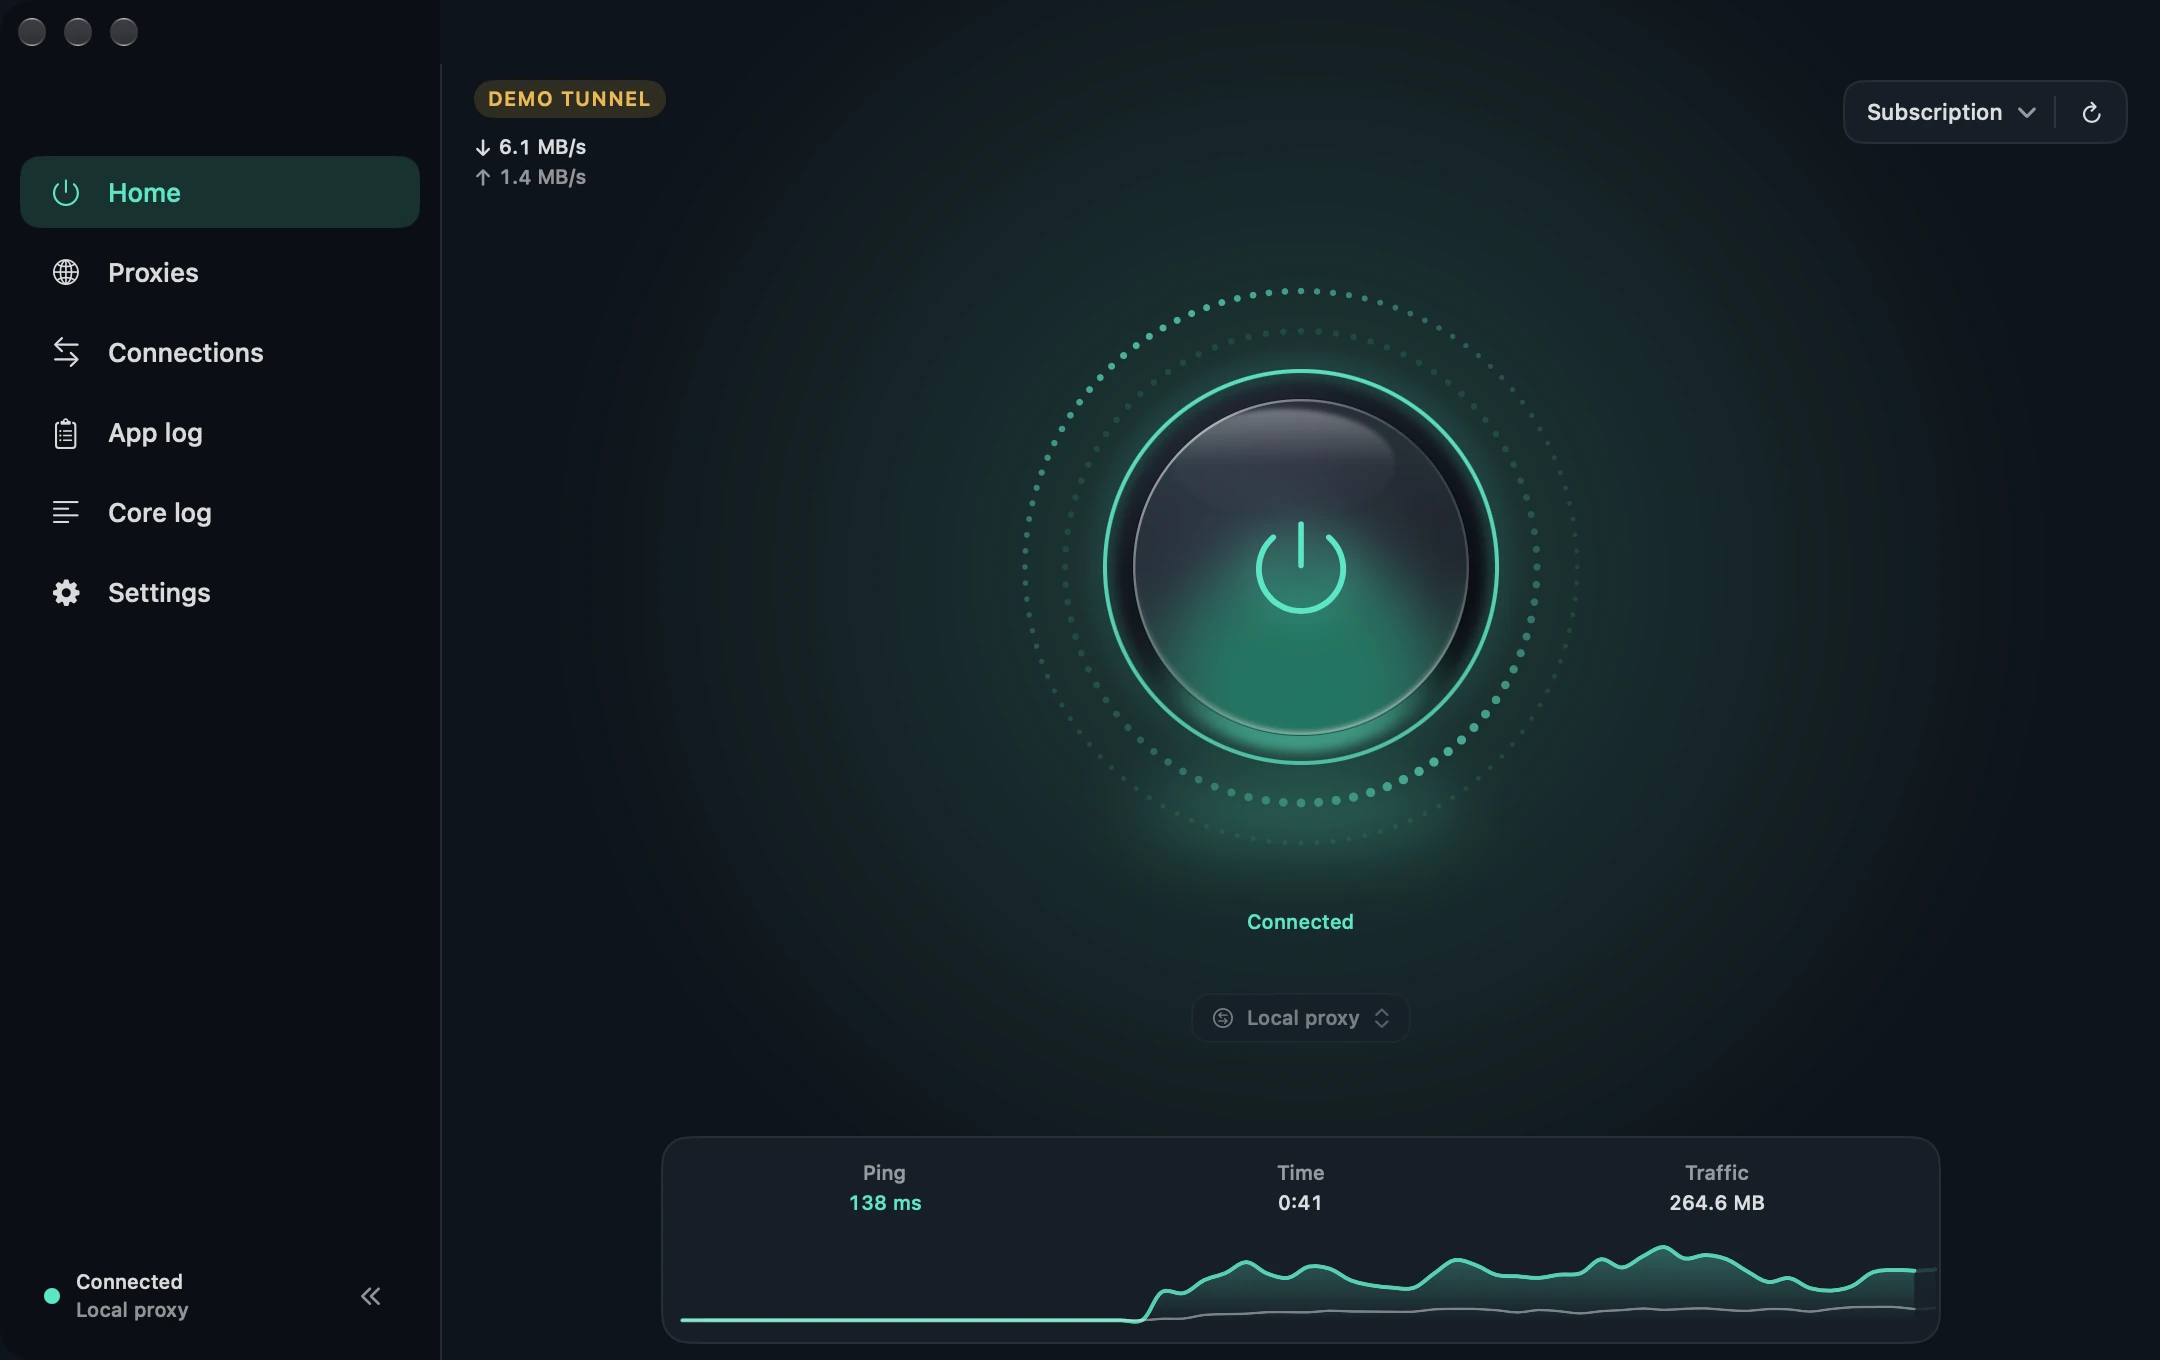Collapse the sidebar with double chevron
The width and height of the screenshot is (2160, 1360).
tap(370, 1296)
